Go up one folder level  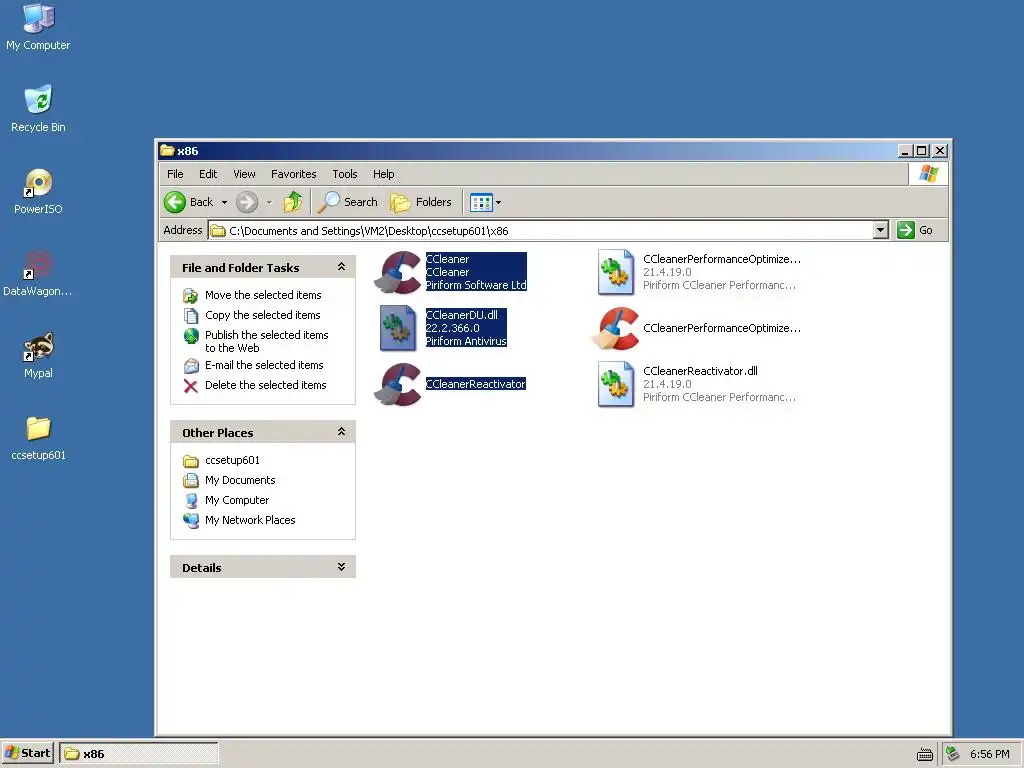[293, 202]
